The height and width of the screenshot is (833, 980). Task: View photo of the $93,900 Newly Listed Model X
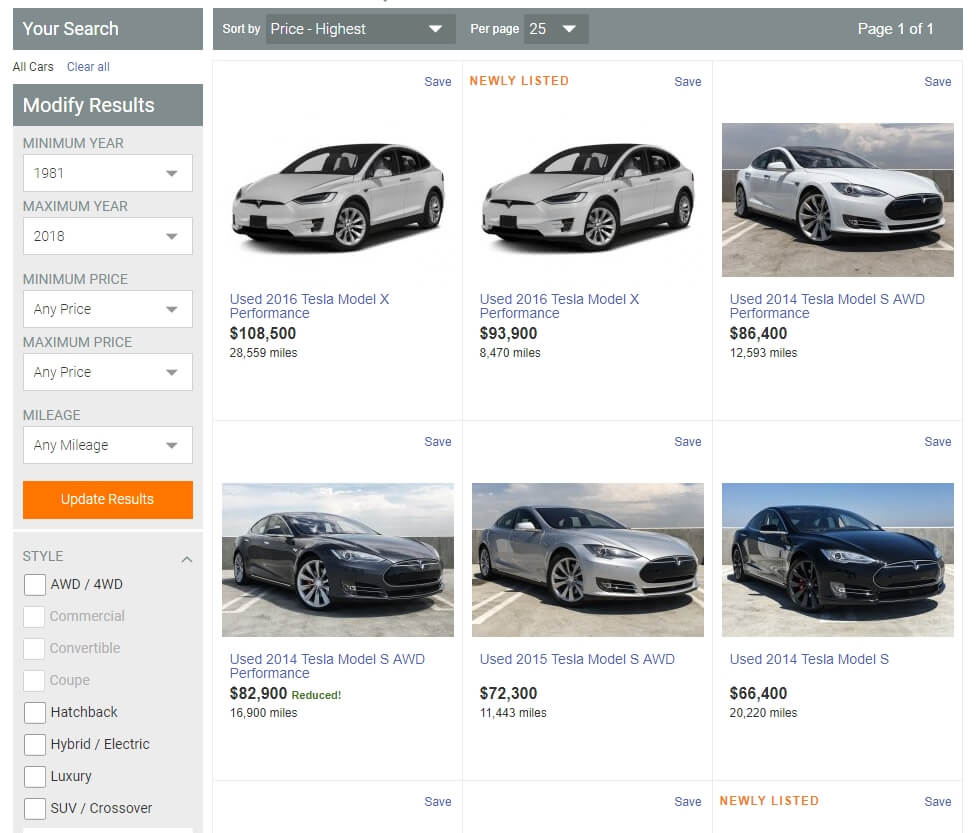588,199
